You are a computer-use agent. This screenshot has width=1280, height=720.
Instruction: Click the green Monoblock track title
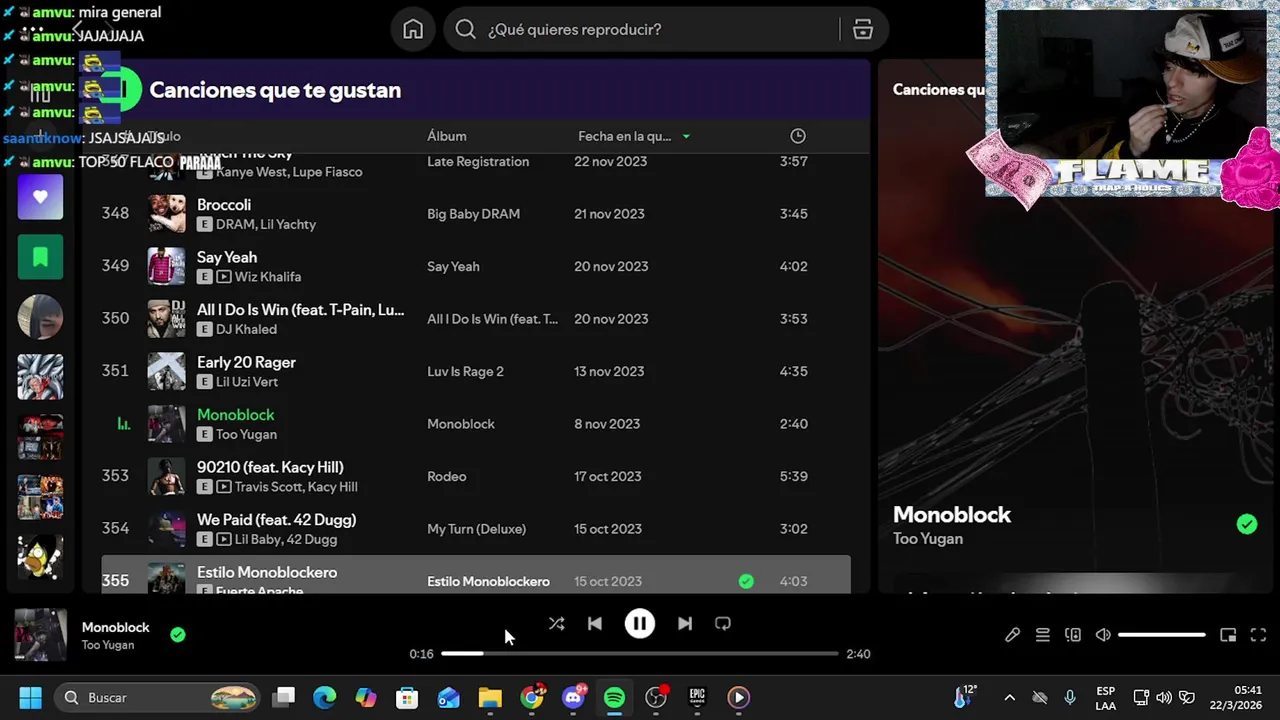point(236,415)
